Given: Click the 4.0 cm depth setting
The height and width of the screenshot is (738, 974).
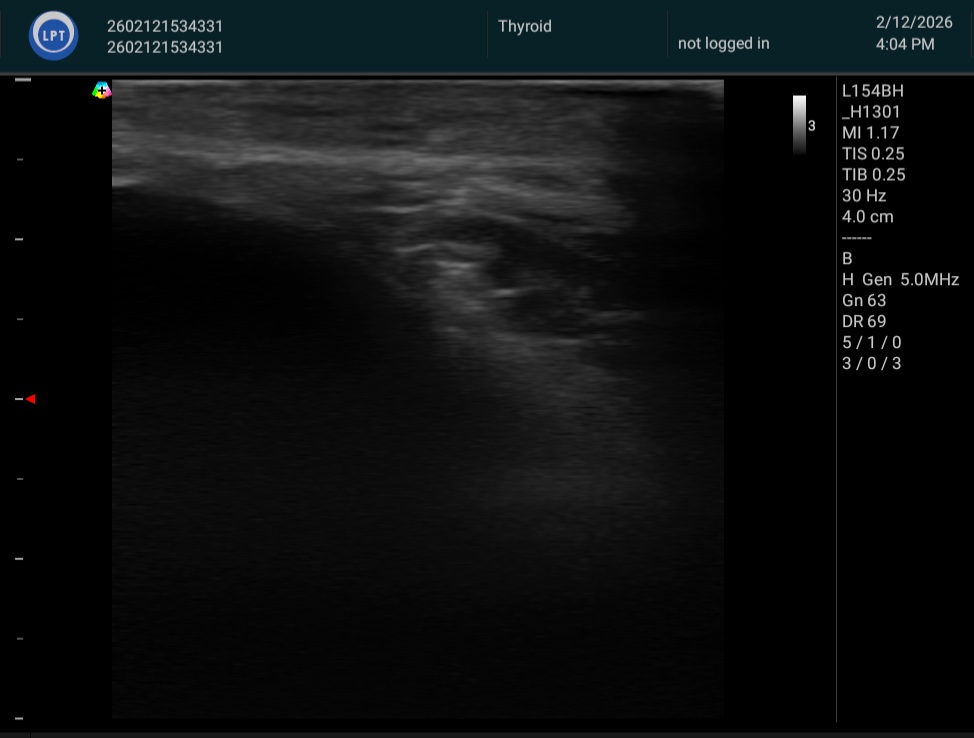Looking at the screenshot, I should (867, 217).
